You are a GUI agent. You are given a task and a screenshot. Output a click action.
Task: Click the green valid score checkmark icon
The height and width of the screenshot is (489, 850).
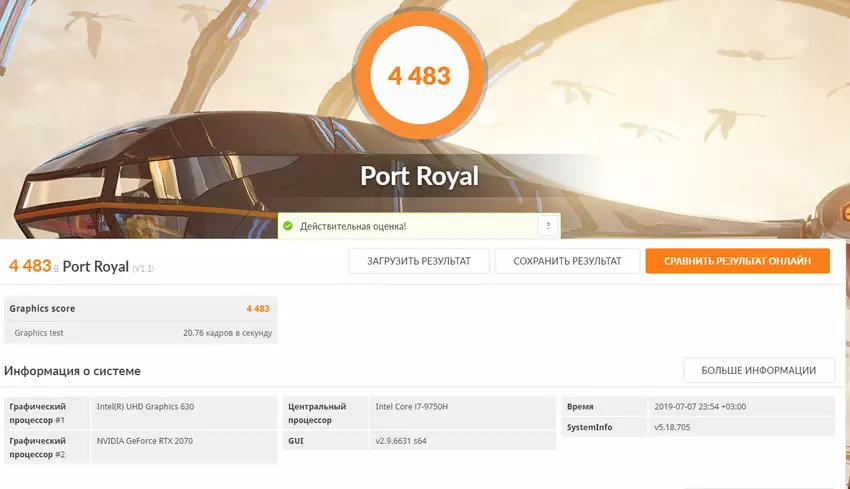pos(288,226)
